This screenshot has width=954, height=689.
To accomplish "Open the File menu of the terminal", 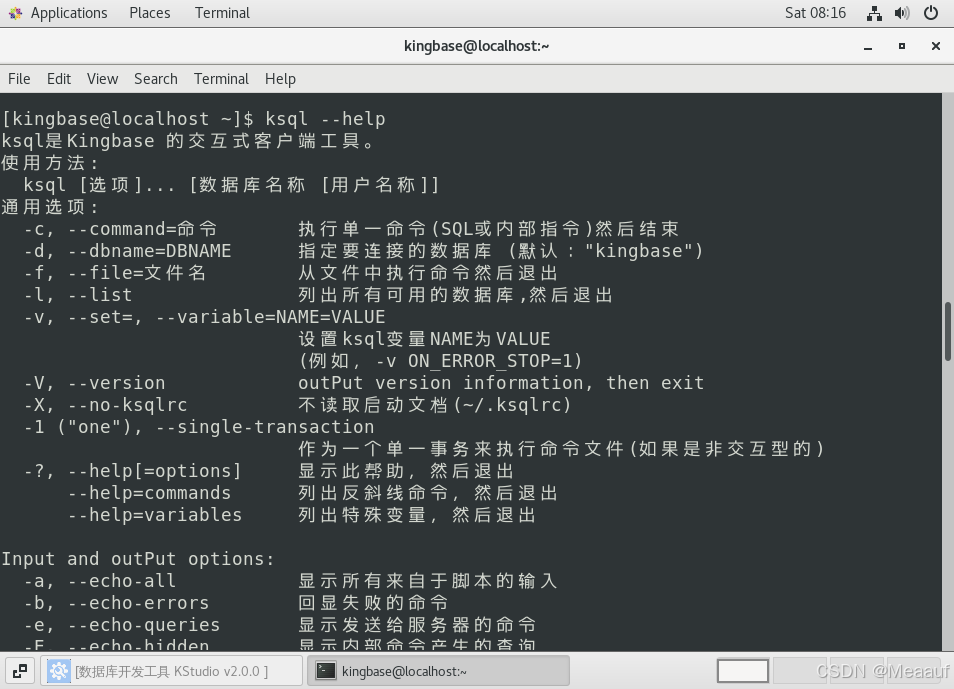I will 19,79.
